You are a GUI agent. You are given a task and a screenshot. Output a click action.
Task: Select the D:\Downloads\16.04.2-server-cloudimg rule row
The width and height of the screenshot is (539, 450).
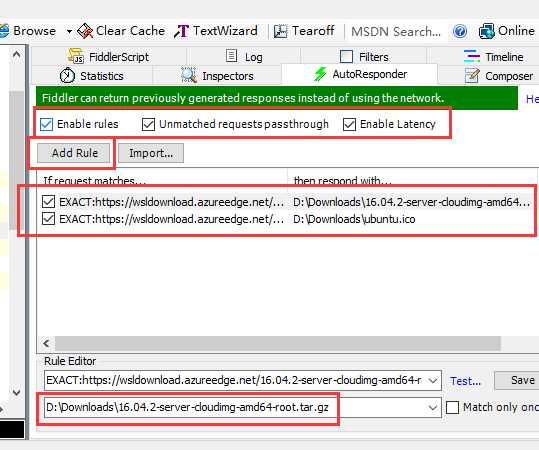pos(287,202)
